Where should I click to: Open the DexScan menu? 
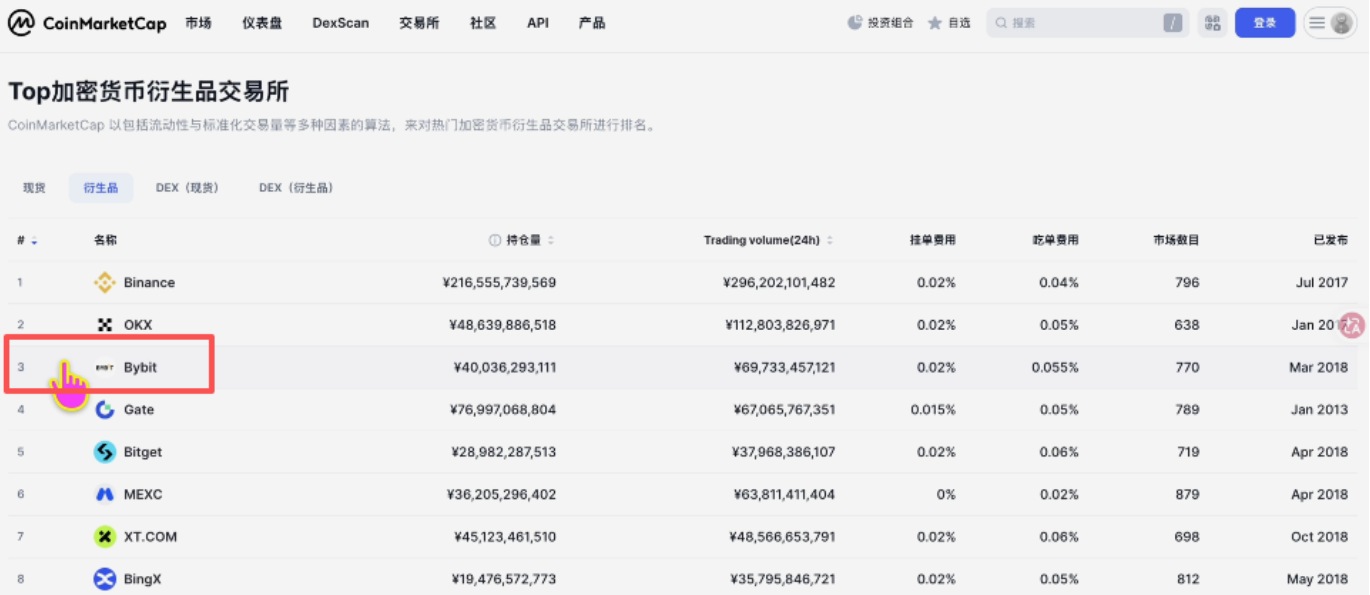coord(340,23)
